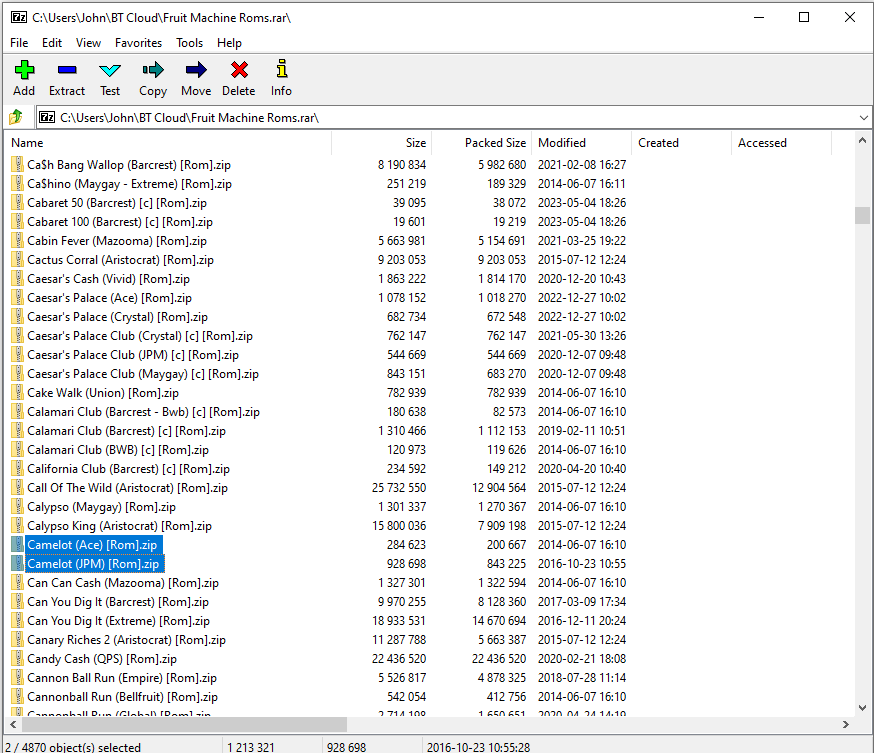This screenshot has width=874, height=753.
Task: Click the Copy toolbar icon
Action: [153, 70]
